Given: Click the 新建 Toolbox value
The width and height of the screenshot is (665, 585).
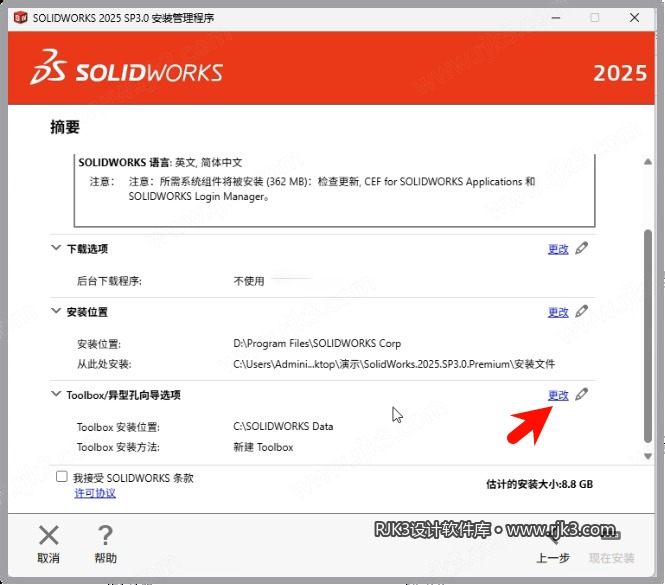Looking at the screenshot, I should tap(263, 447).
